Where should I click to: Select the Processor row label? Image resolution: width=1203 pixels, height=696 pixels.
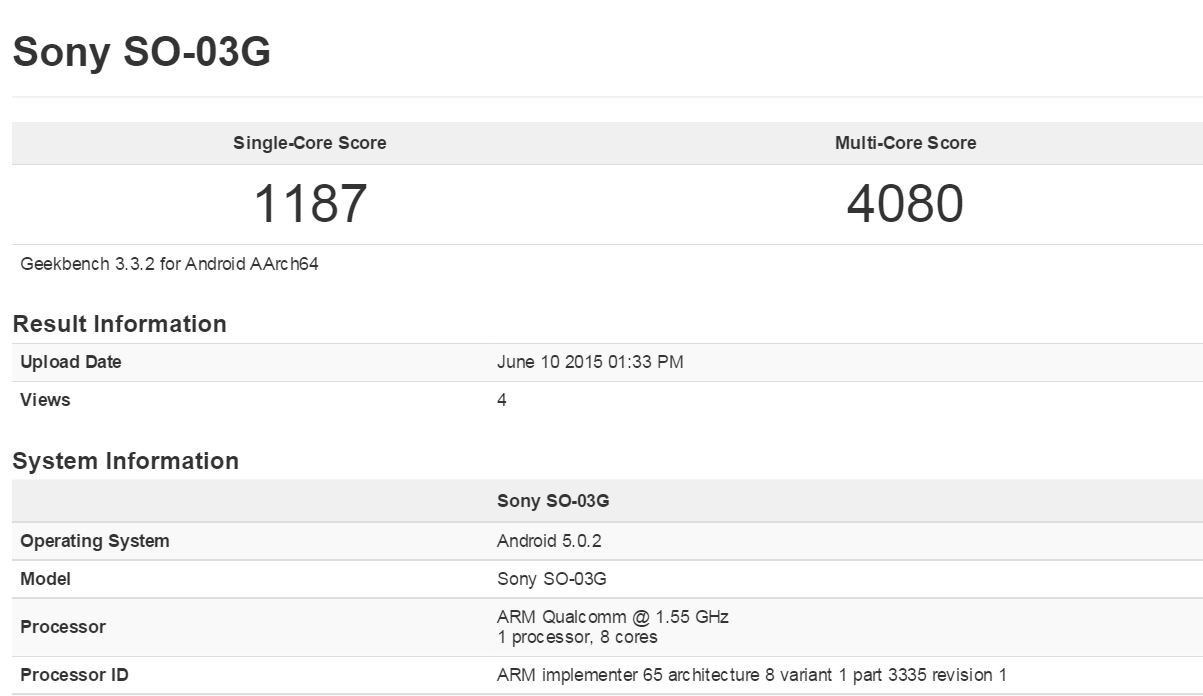click(x=63, y=627)
